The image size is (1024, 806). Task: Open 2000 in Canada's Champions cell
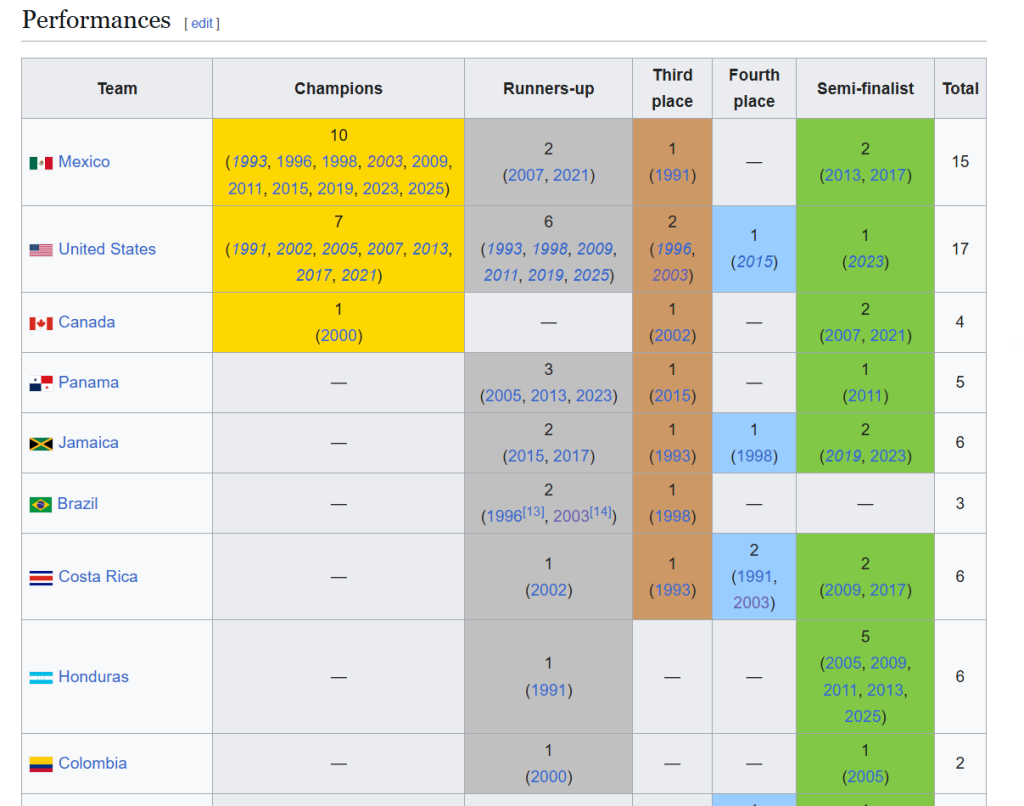339,336
